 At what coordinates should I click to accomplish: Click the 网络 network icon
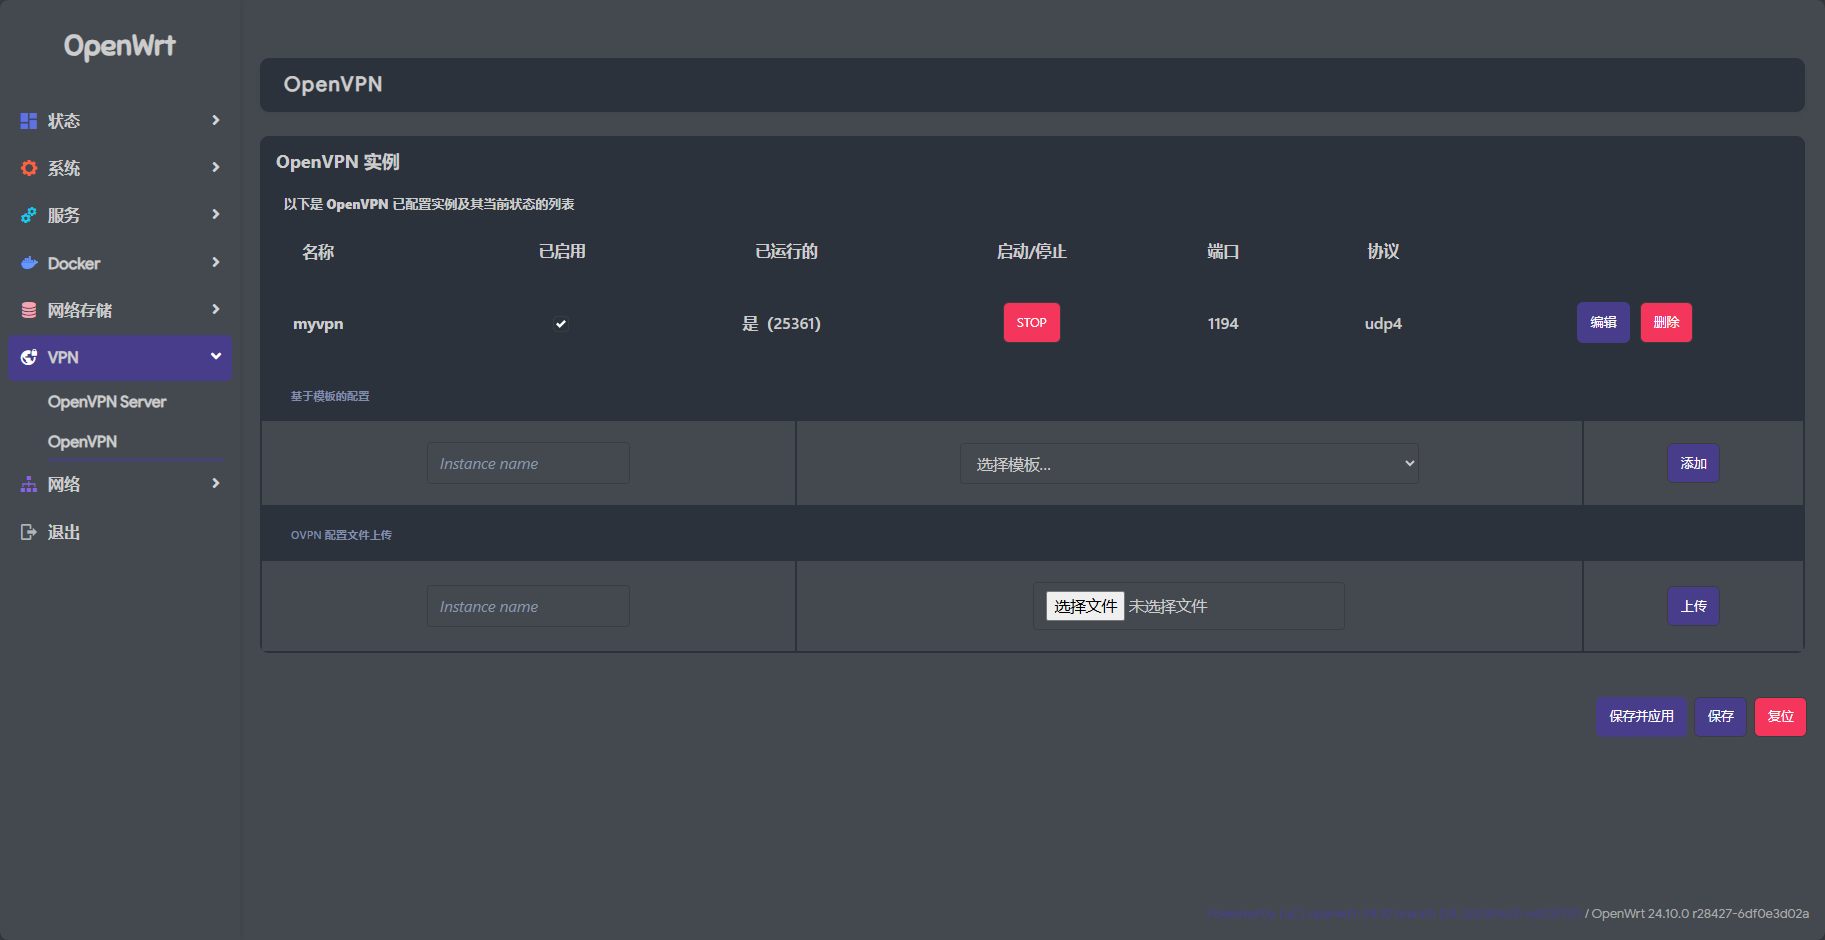coord(28,484)
